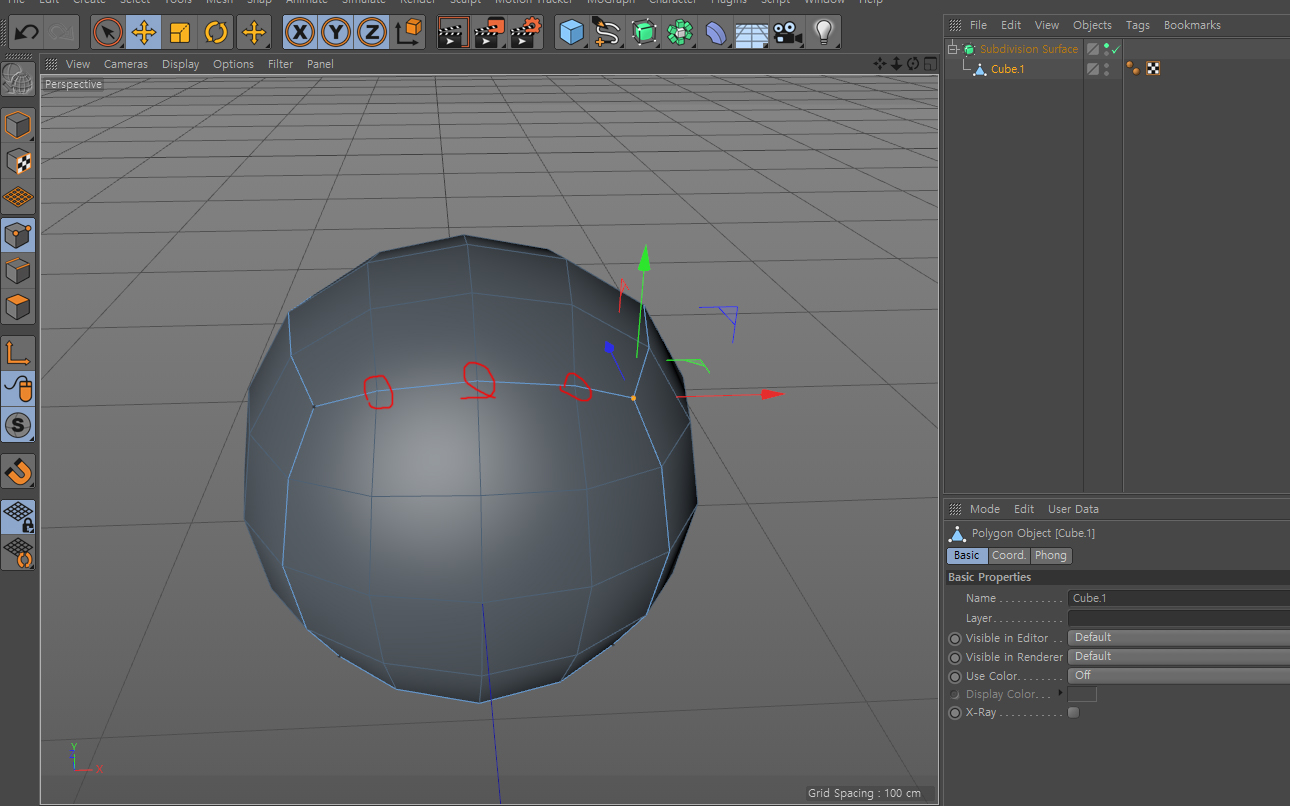Select the Live Selection tool
This screenshot has width=1290, height=806.
point(108,32)
